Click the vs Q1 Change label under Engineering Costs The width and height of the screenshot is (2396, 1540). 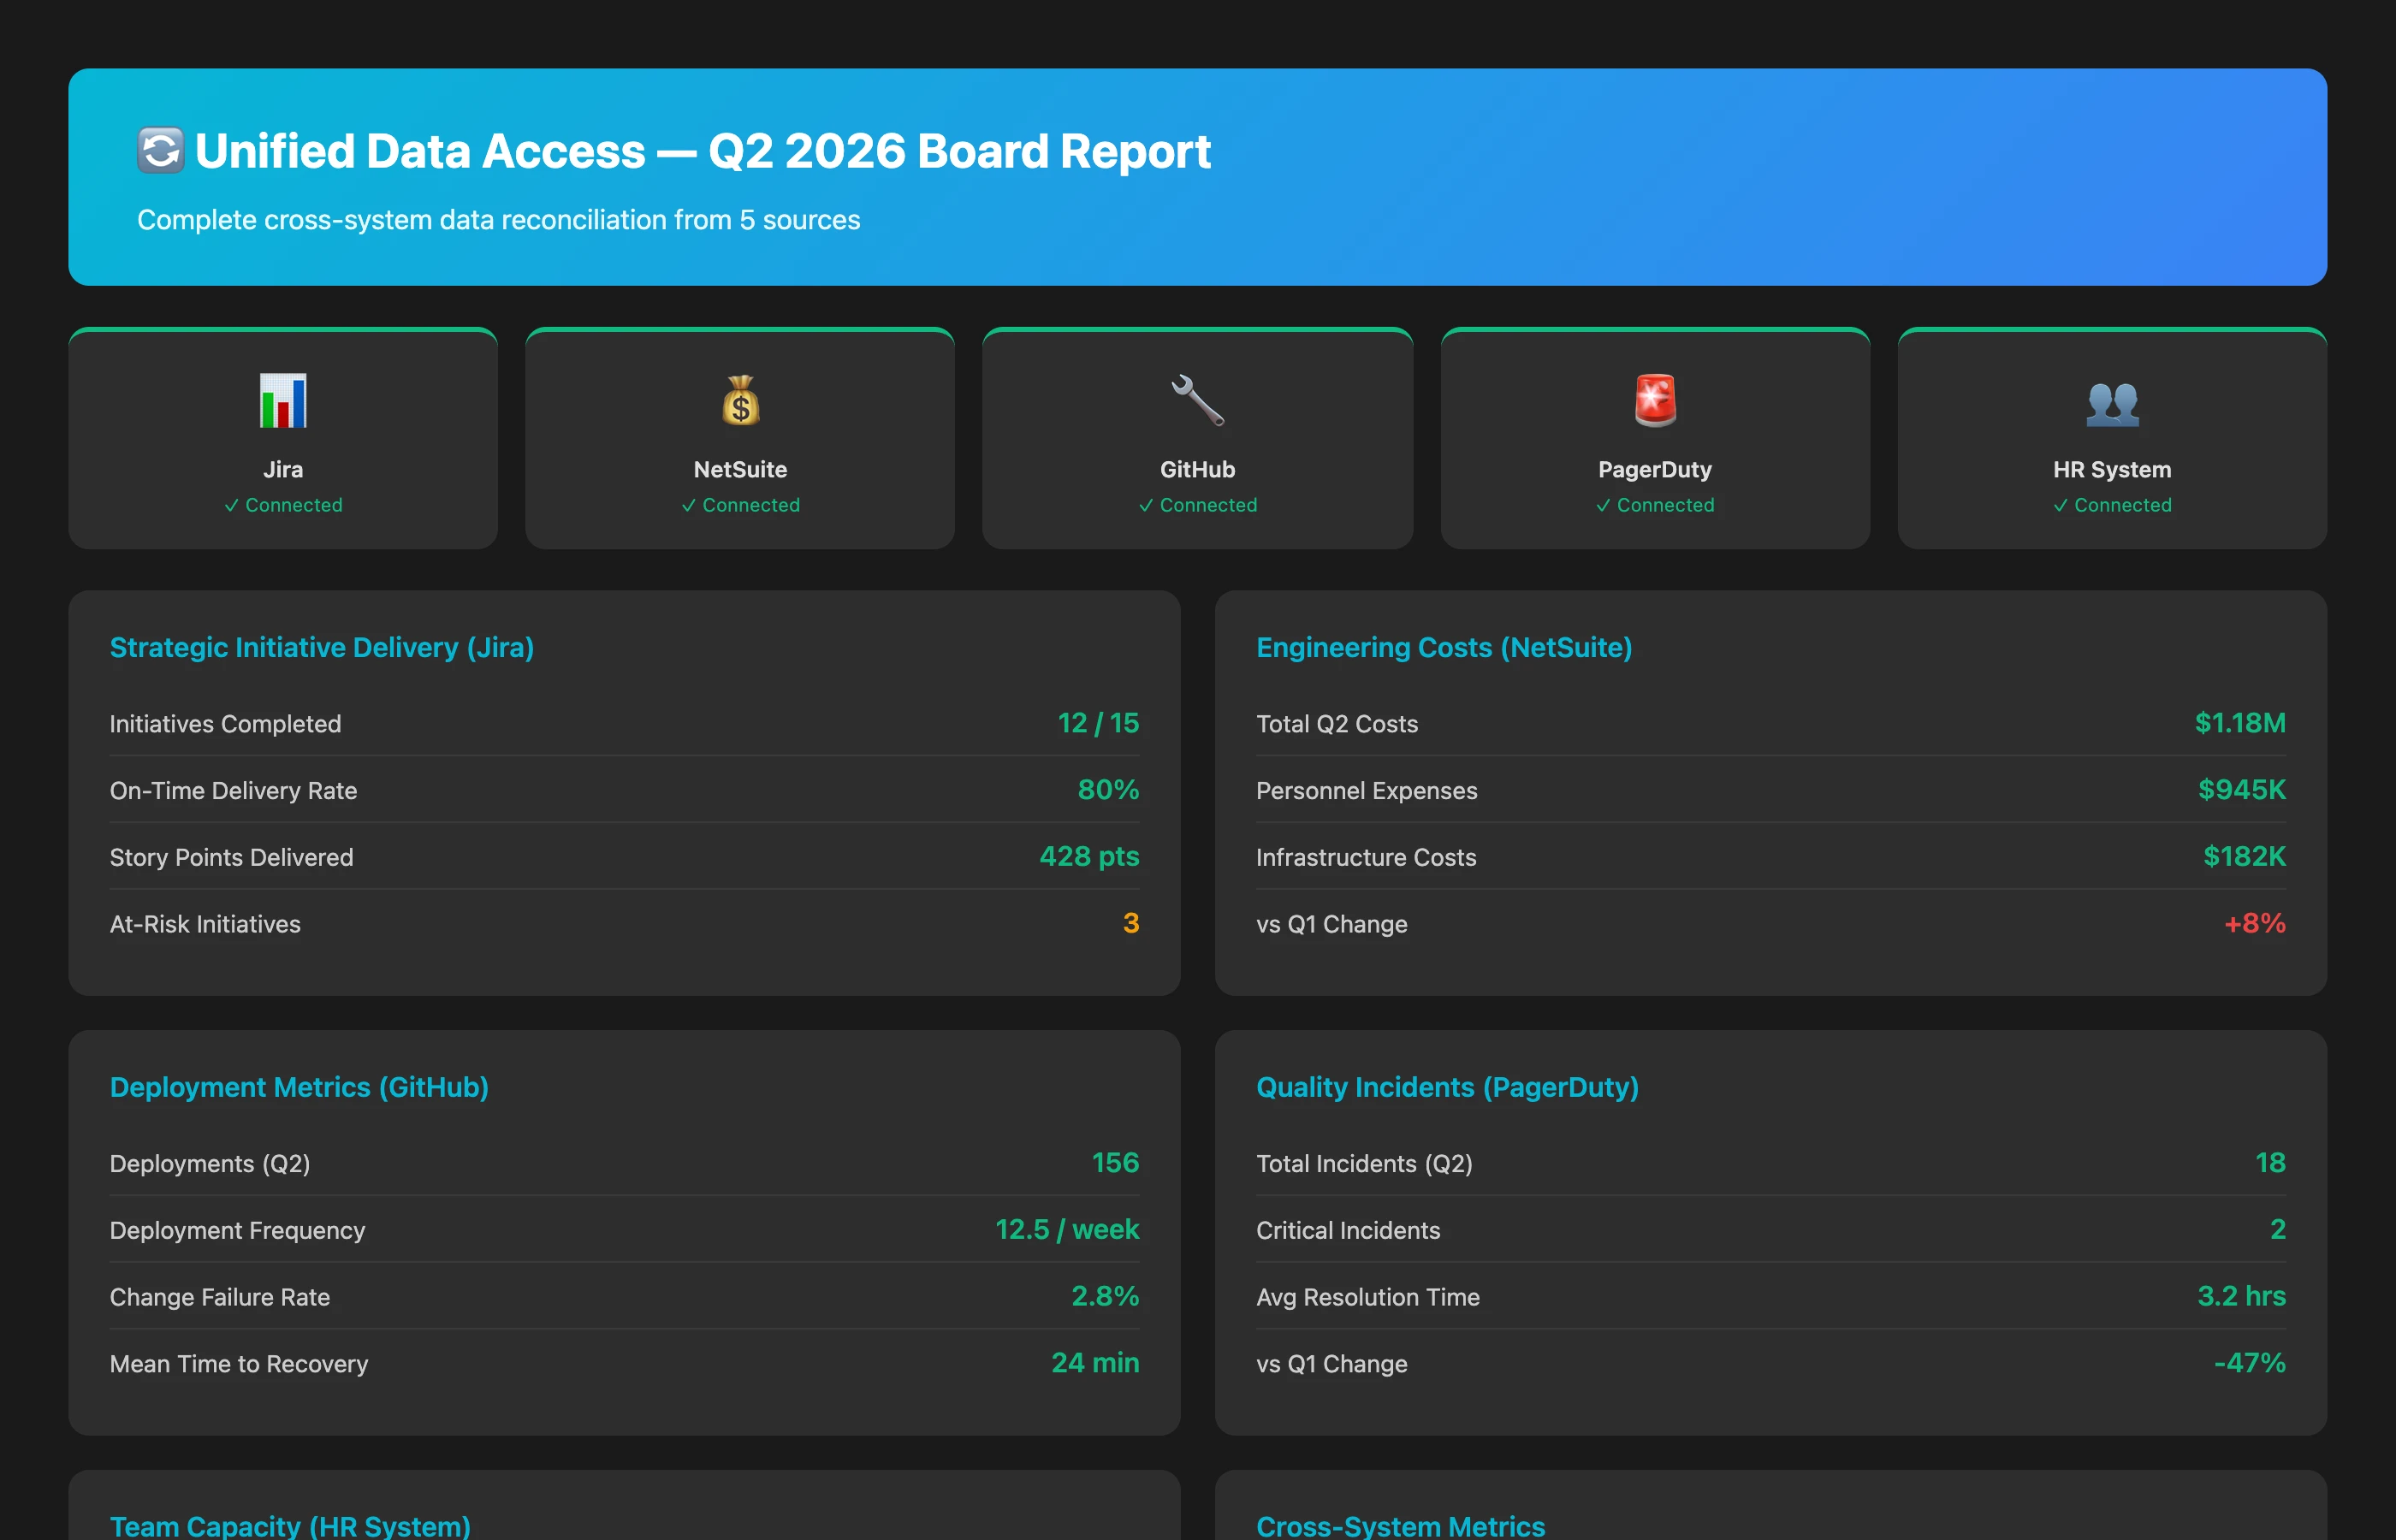1331,925
